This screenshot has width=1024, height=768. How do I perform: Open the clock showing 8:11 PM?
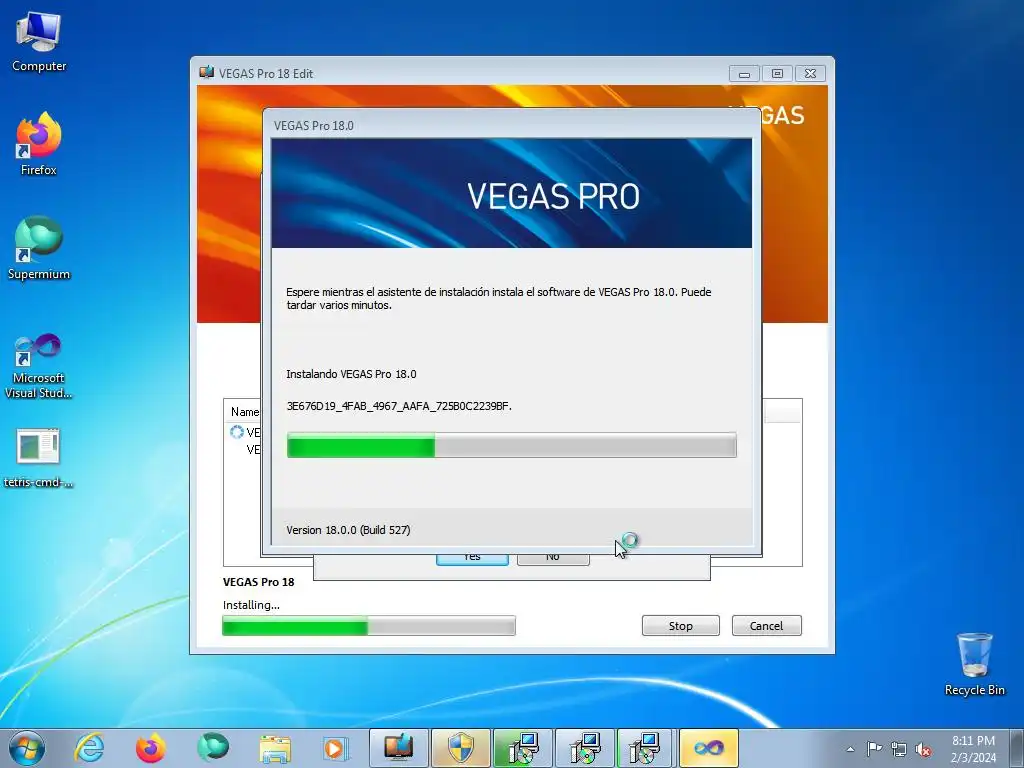pyautogui.click(x=973, y=749)
